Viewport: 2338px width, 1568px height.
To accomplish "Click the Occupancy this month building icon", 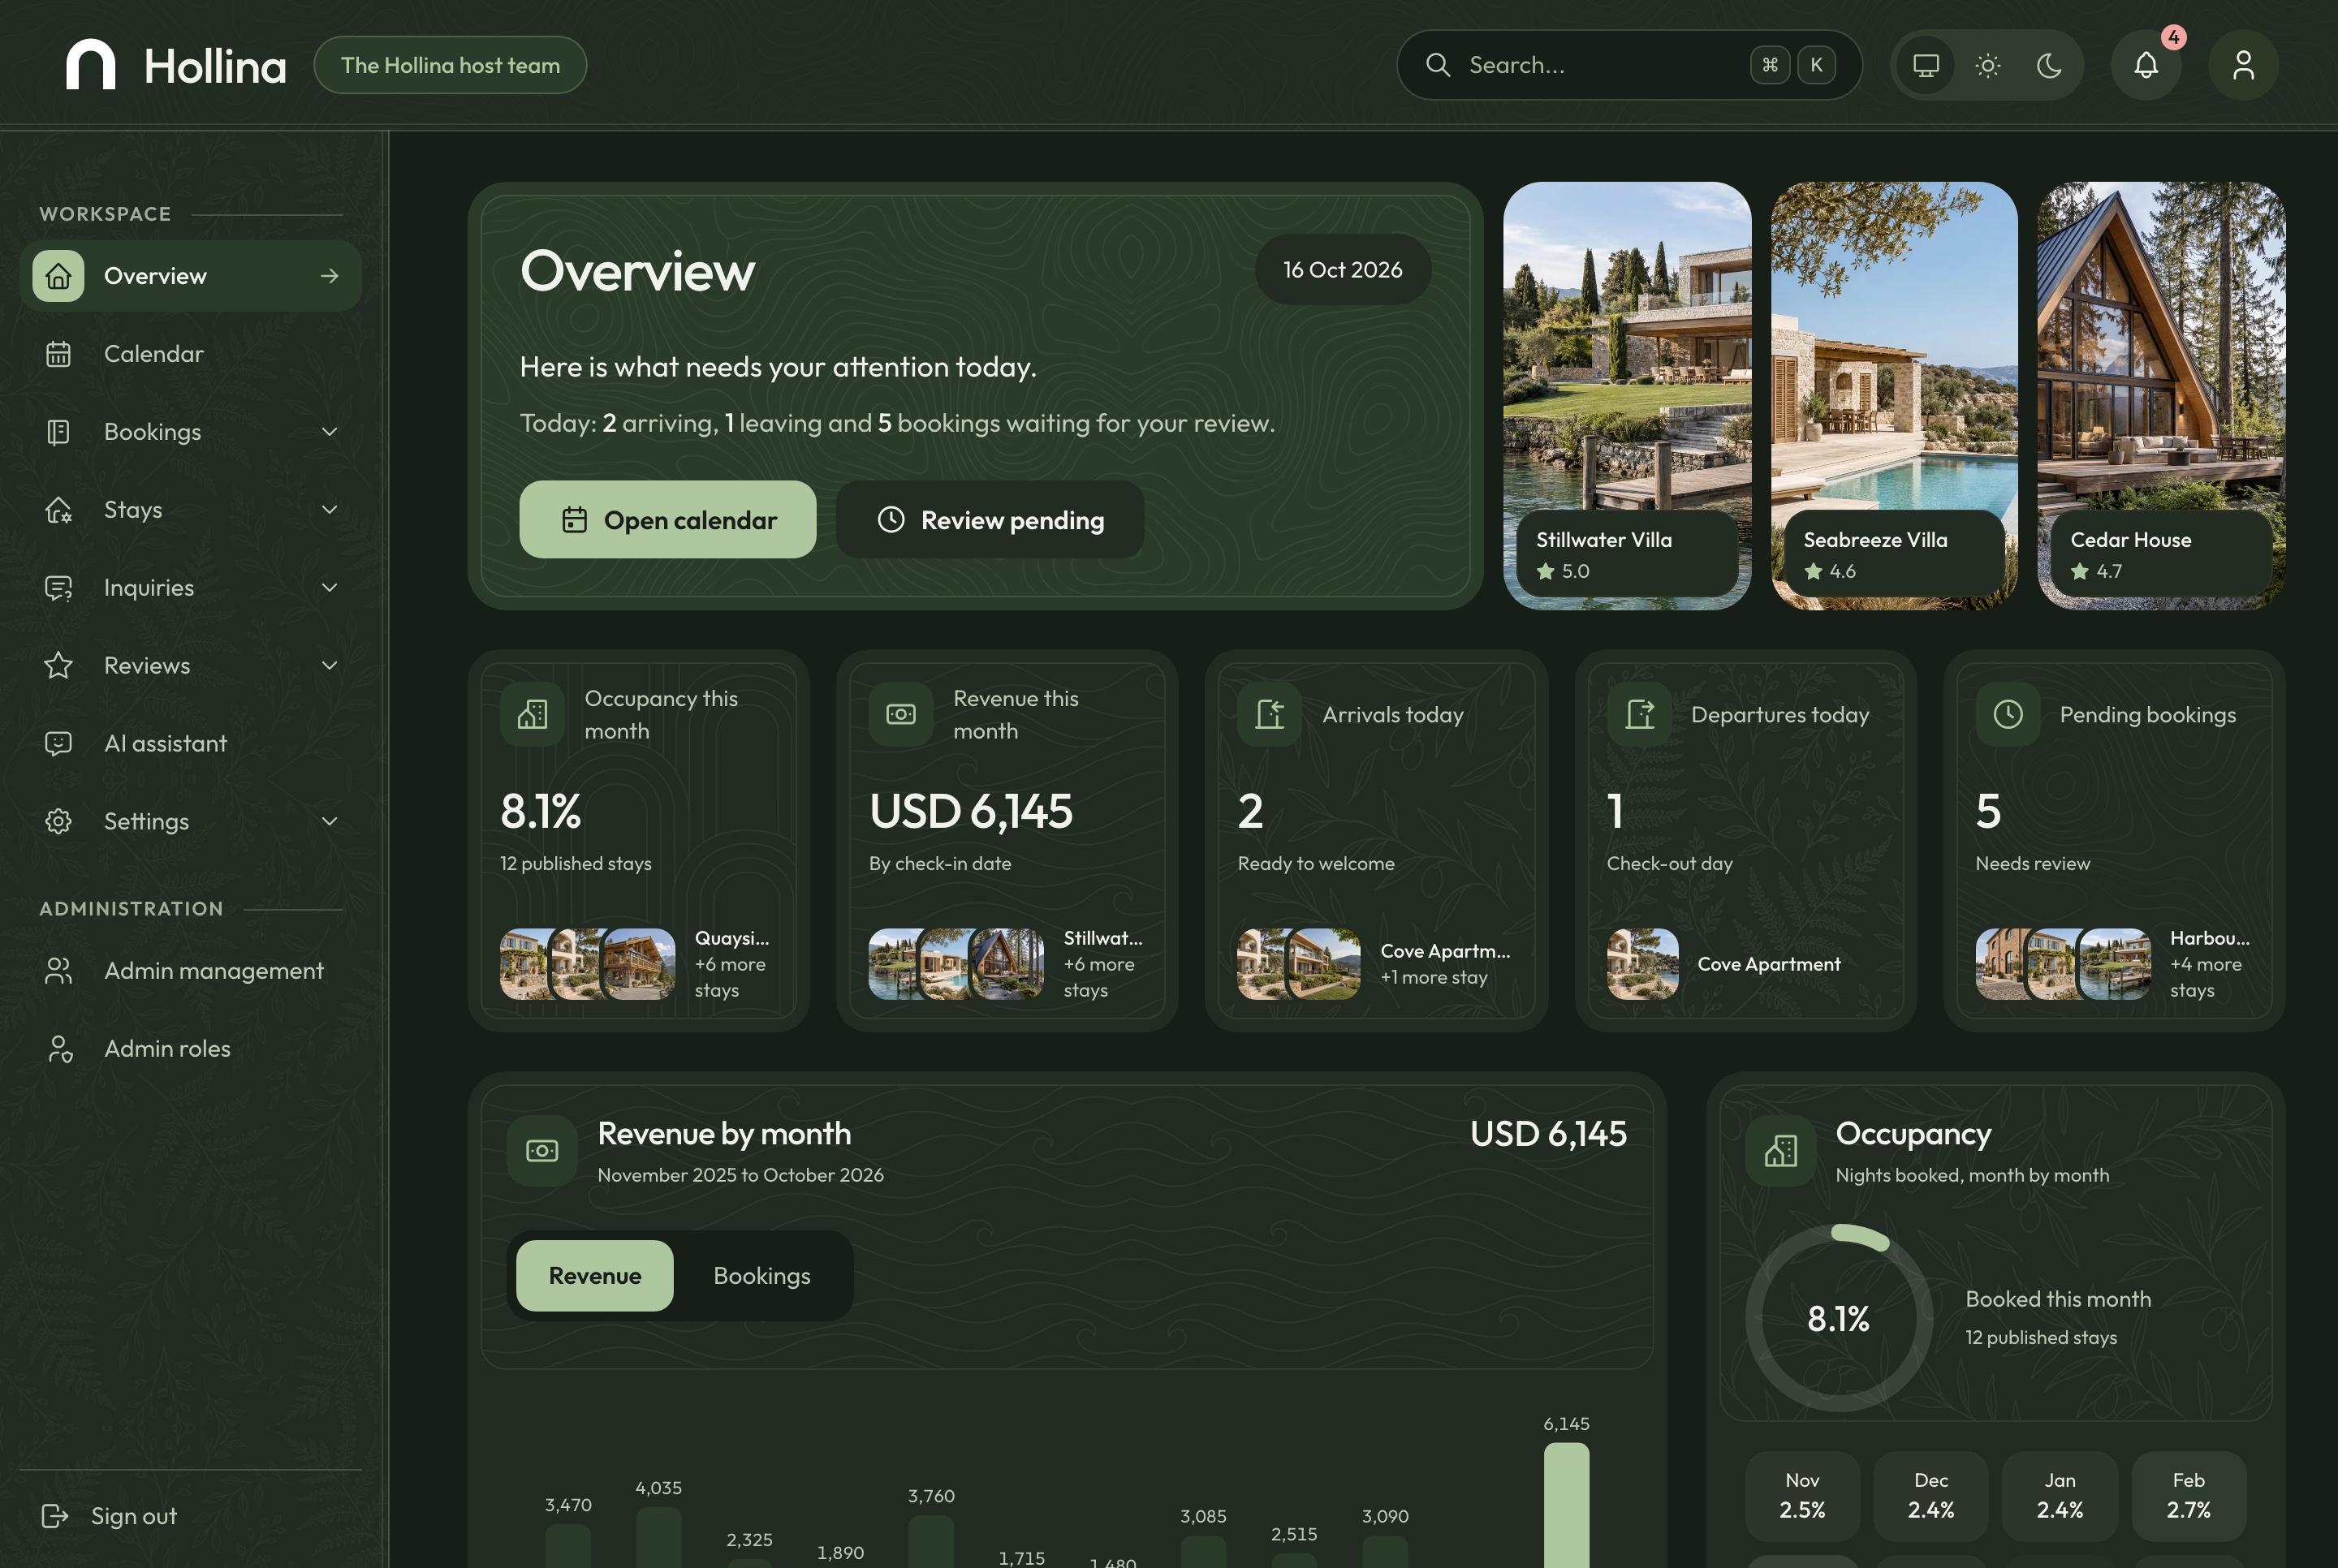I will 532,714.
